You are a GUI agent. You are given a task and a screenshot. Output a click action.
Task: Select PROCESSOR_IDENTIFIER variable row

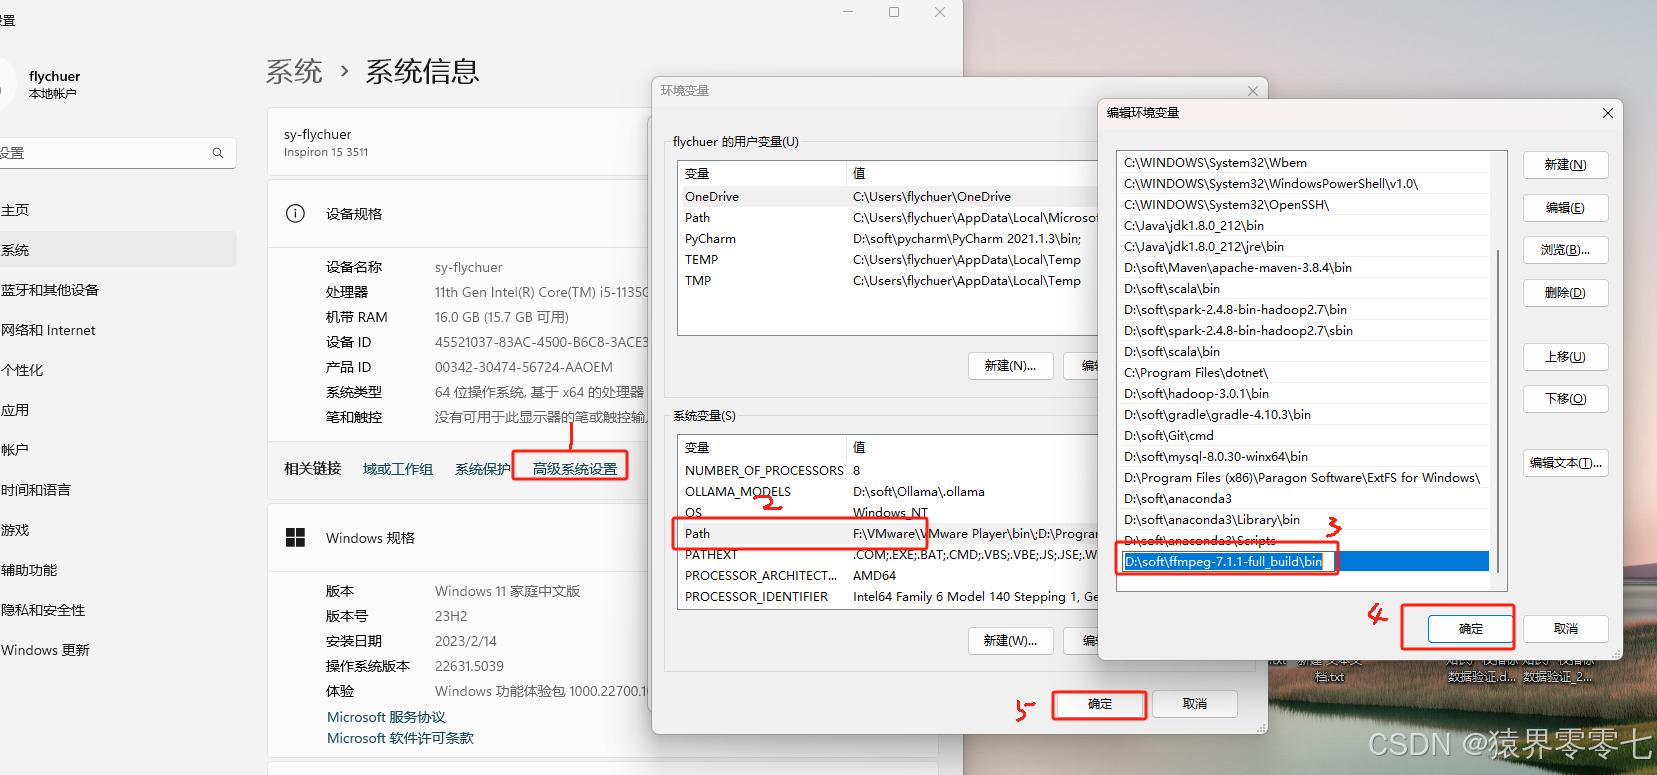click(888, 597)
